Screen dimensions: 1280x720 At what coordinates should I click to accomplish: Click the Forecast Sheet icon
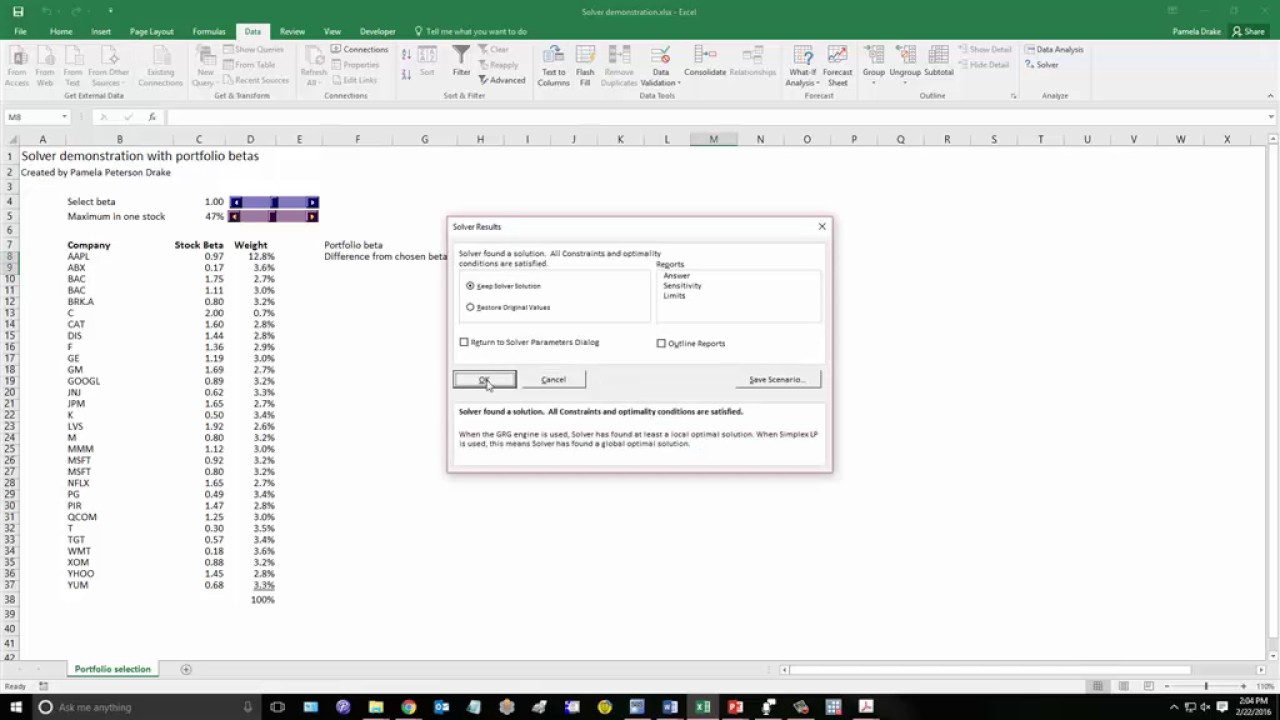[x=838, y=66]
